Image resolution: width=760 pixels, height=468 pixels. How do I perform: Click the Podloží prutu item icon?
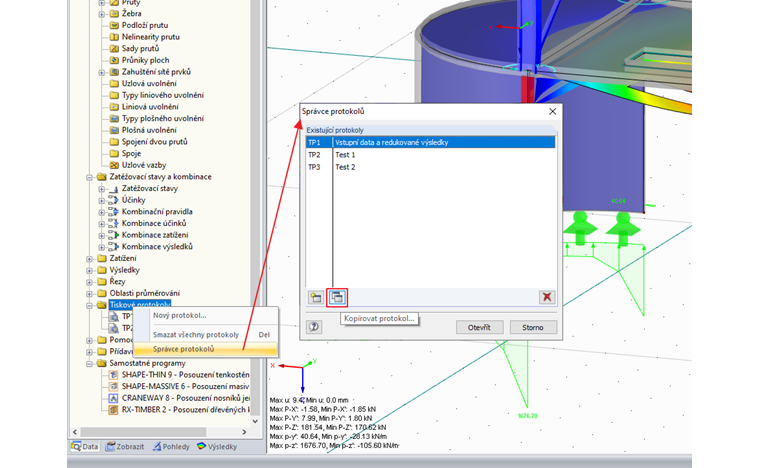point(114,25)
